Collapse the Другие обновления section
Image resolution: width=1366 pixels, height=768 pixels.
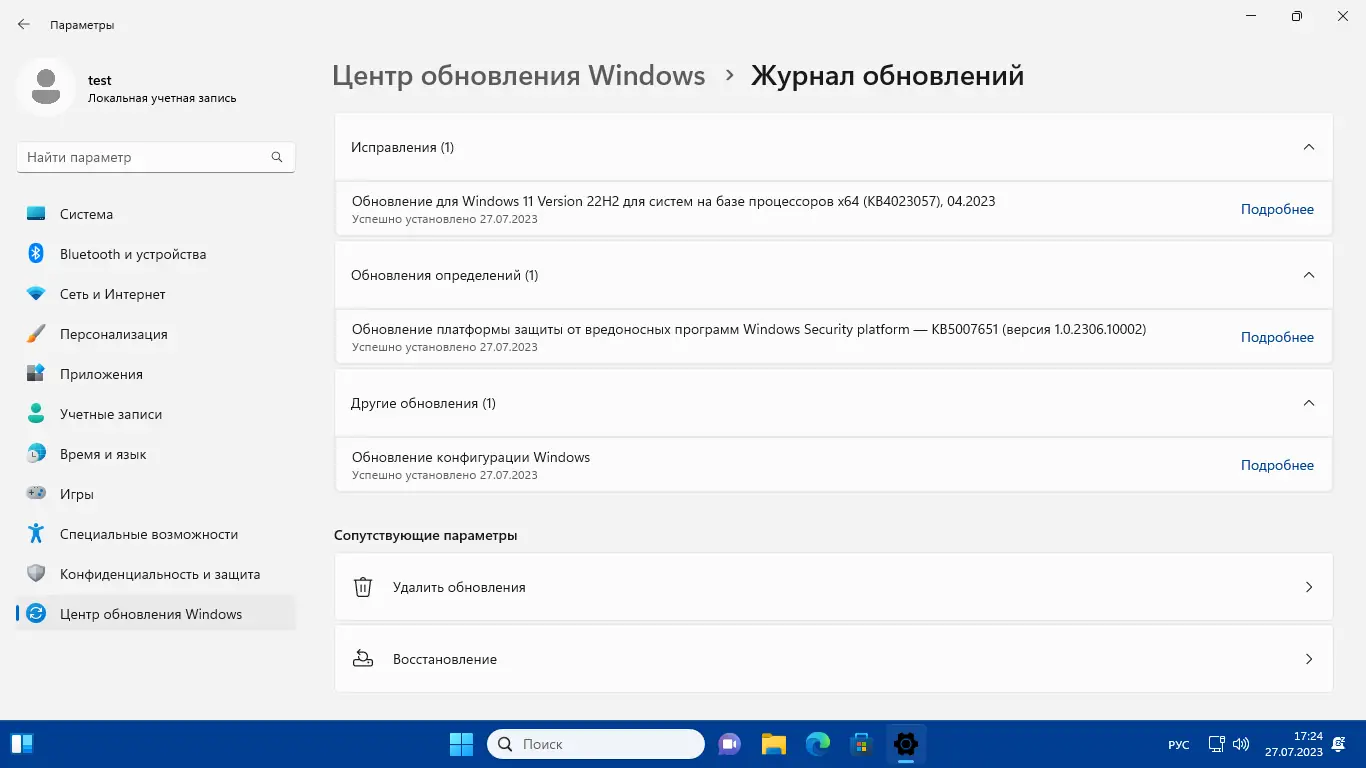[1309, 403]
